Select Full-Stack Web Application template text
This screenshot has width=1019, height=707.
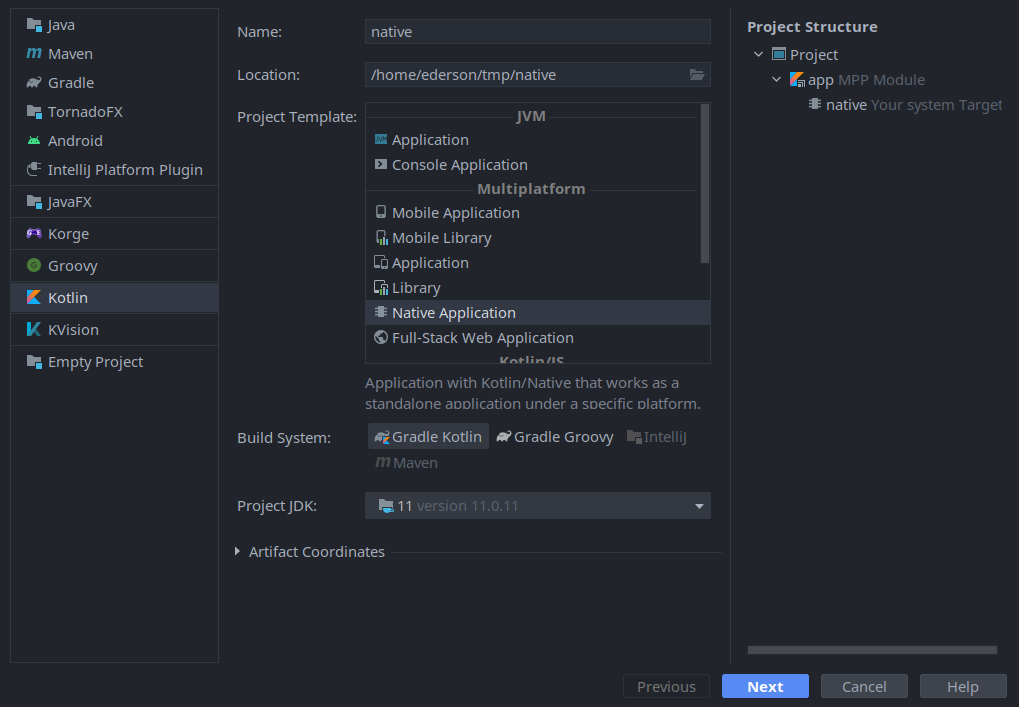[483, 338]
